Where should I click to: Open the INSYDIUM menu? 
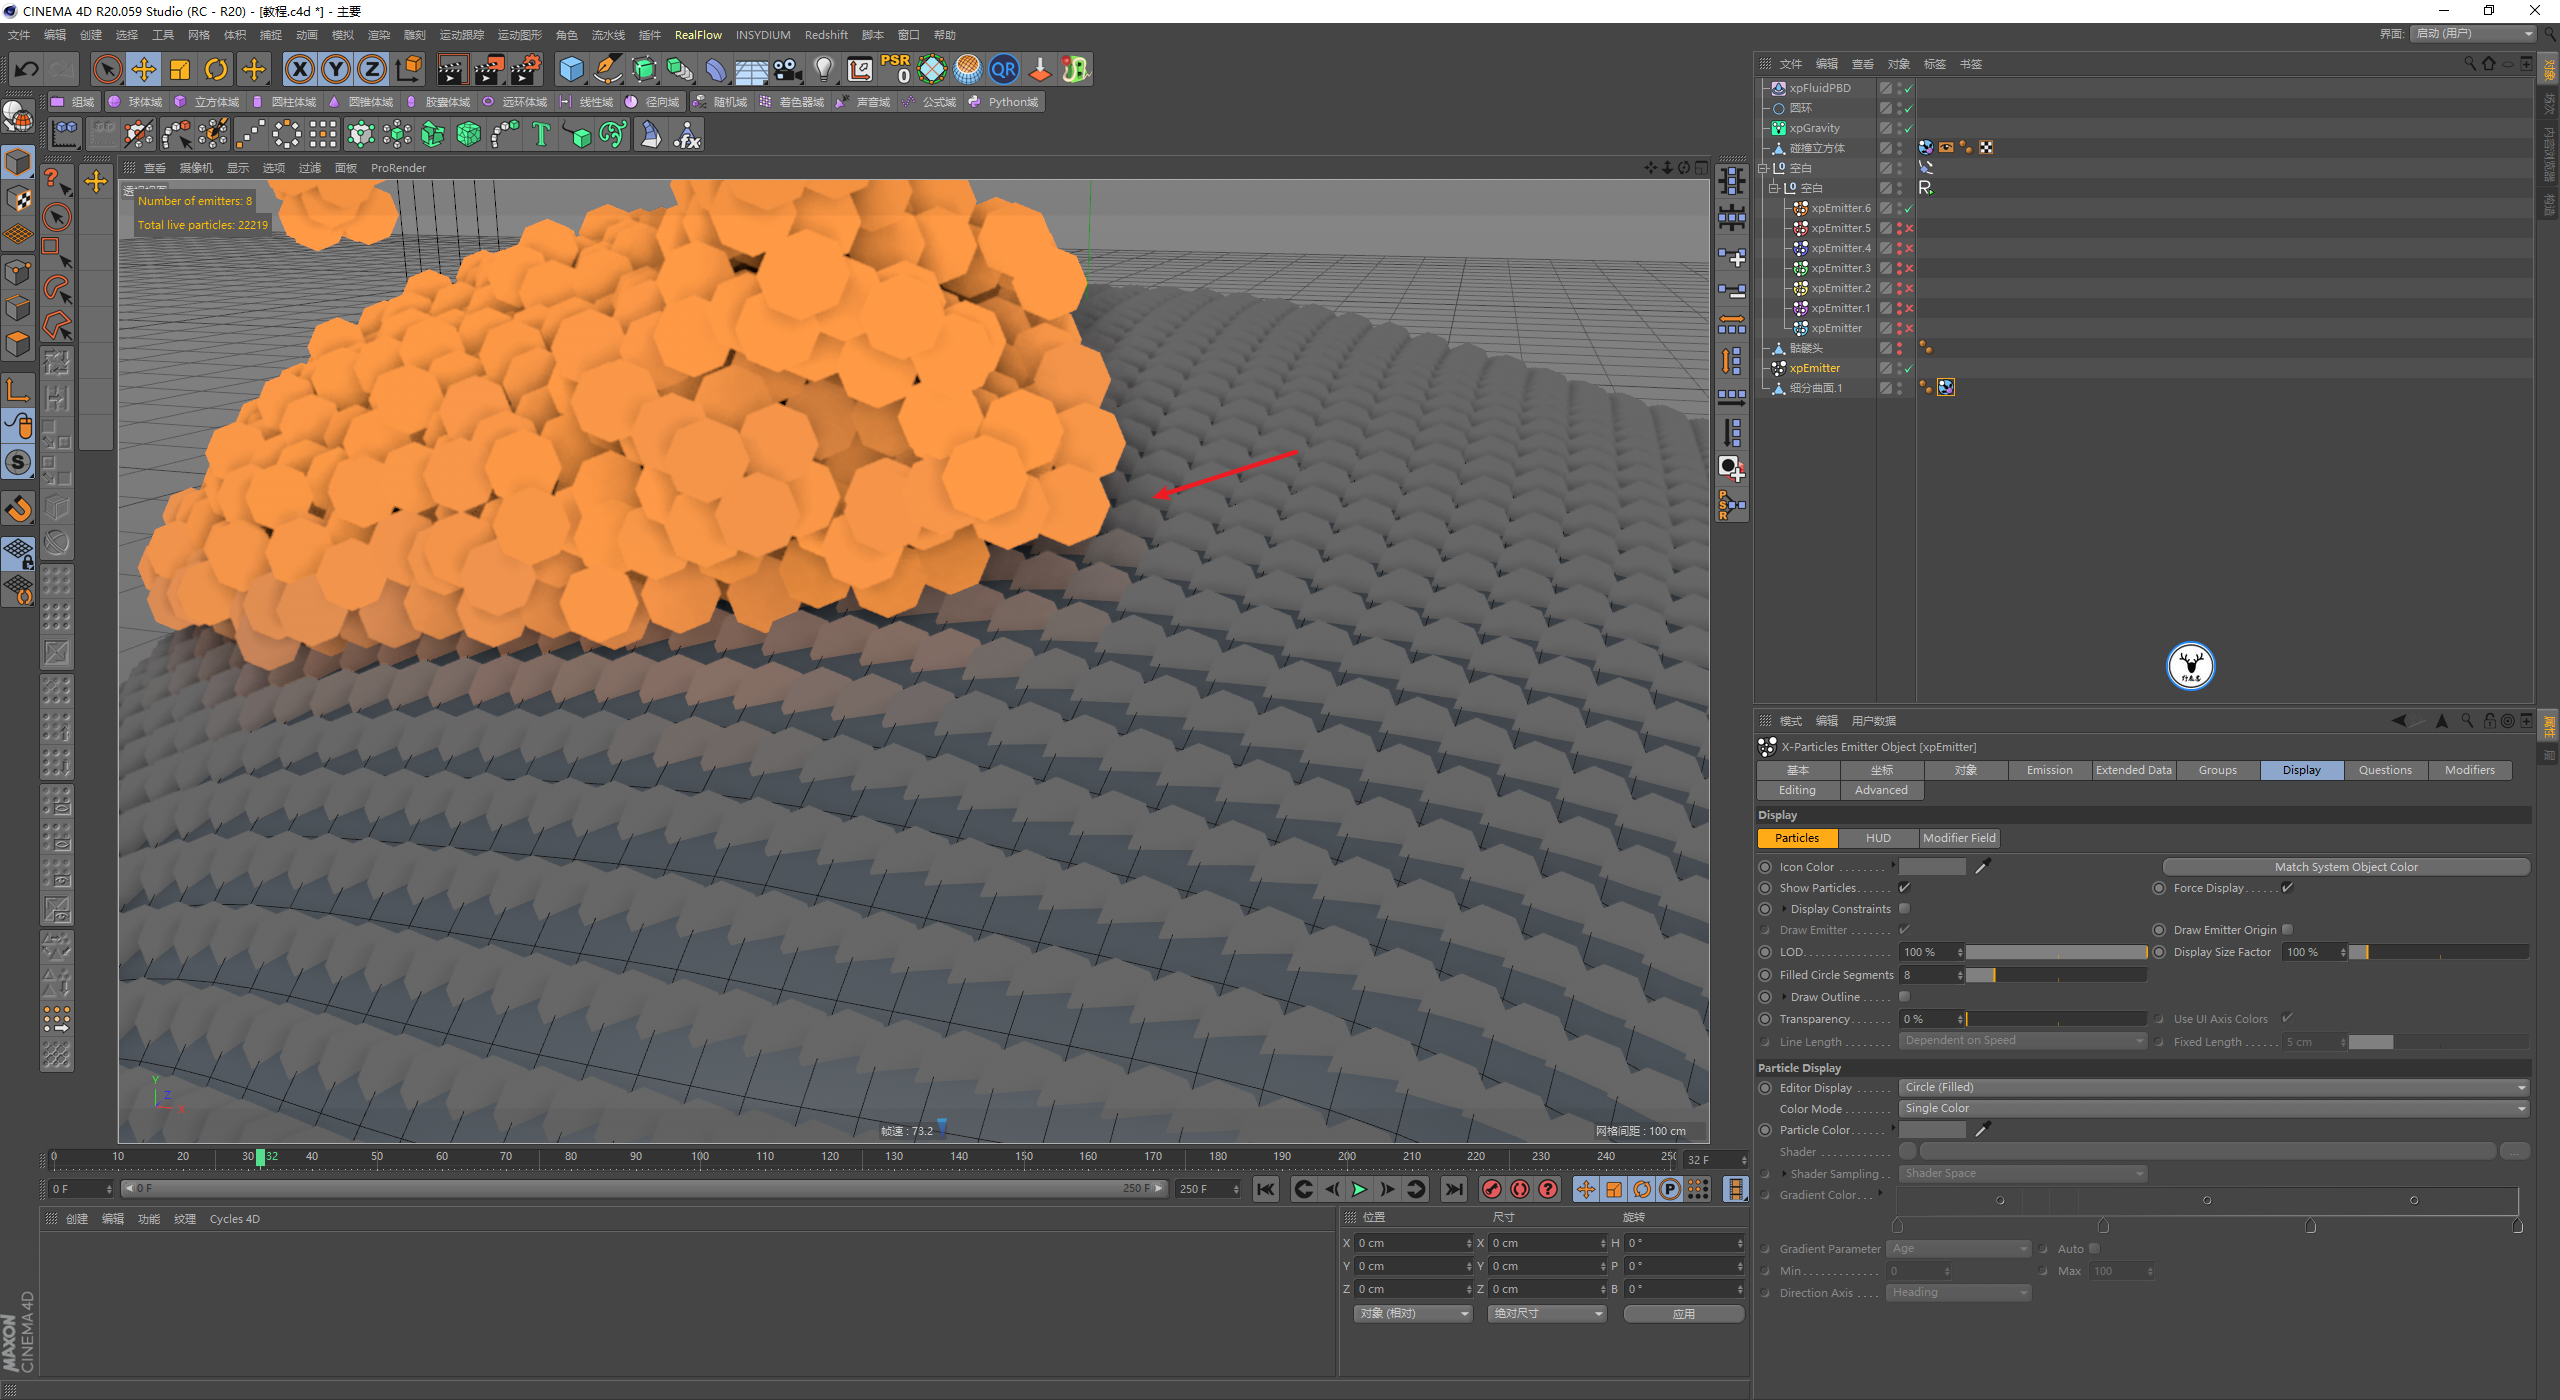(763, 35)
